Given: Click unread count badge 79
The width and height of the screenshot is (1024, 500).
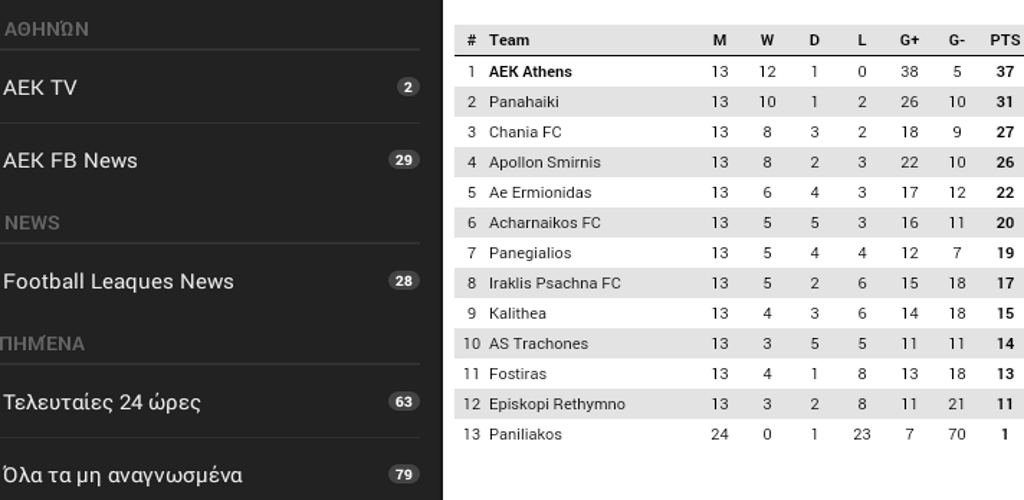Looking at the screenshot, I should 404,474.
